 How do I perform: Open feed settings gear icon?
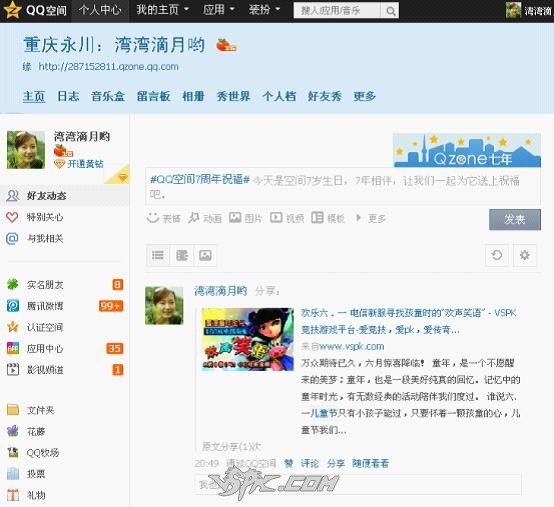point(525,255)
